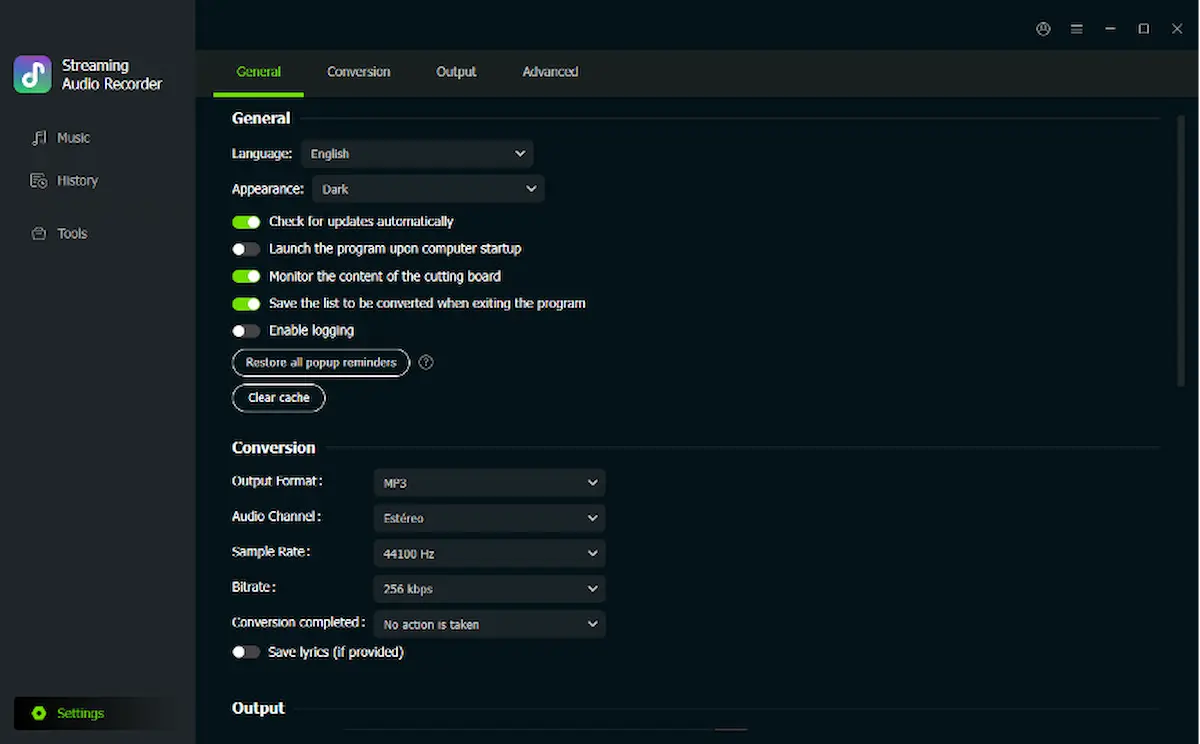This screenshot has width=1200, height=744.
Task: Turn on Enable logging switch
Action: point(246,331)
